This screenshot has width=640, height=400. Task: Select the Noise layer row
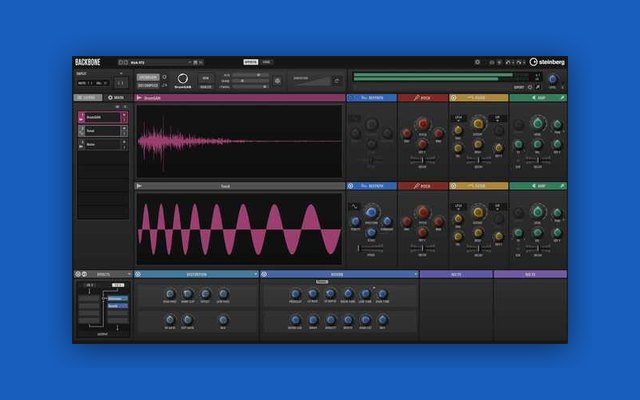tap(102, 144)
